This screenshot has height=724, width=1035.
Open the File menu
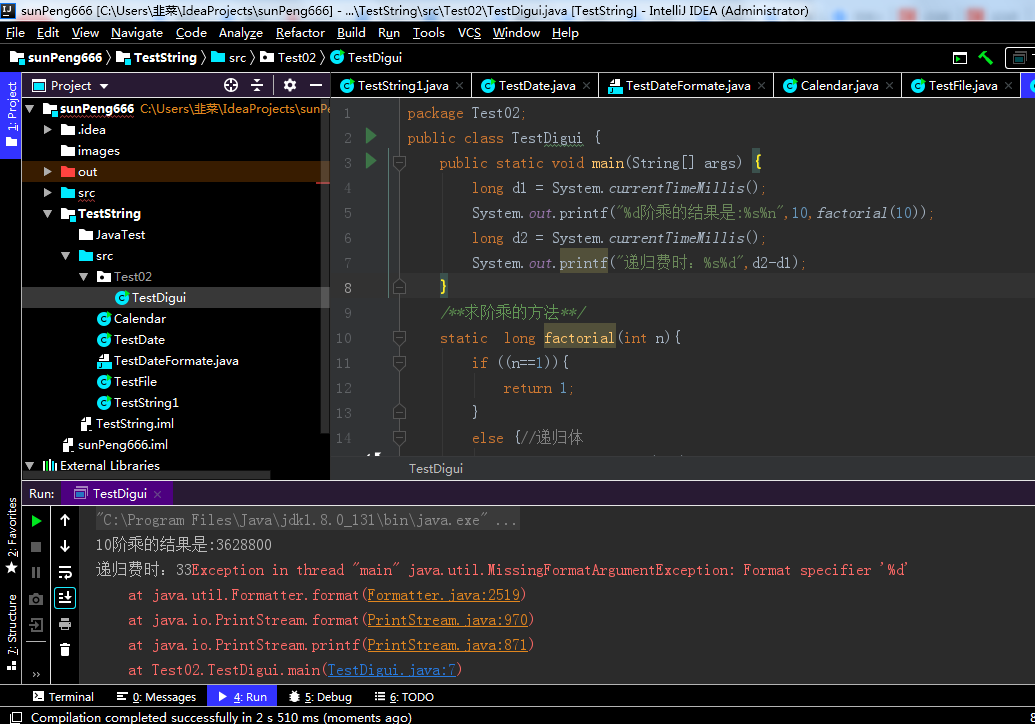(x=15, y=33)
